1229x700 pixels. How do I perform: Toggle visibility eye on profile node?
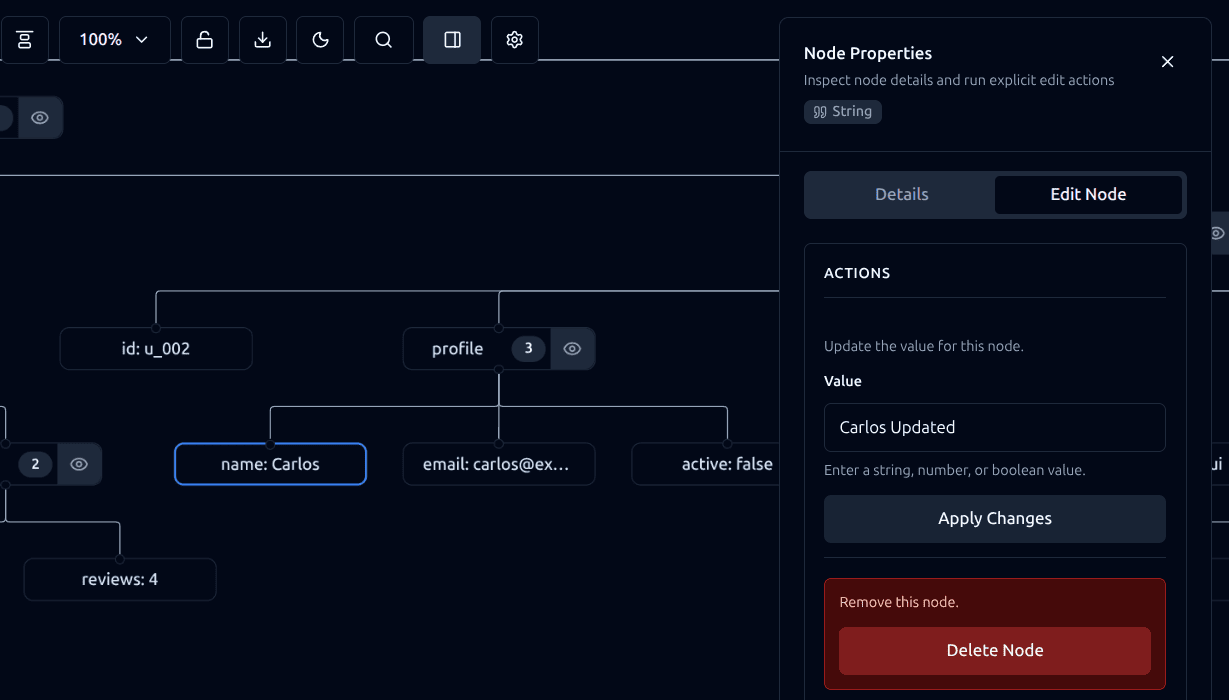(x=572, y=348)
